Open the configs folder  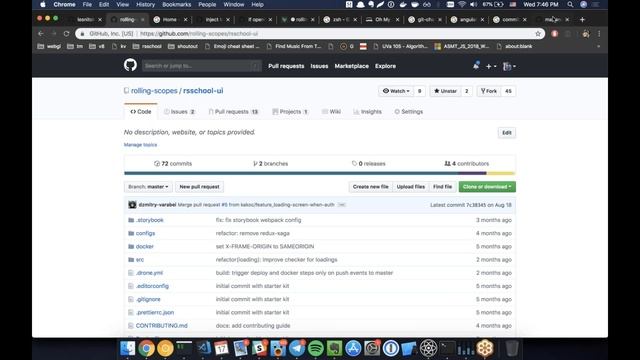145,233
